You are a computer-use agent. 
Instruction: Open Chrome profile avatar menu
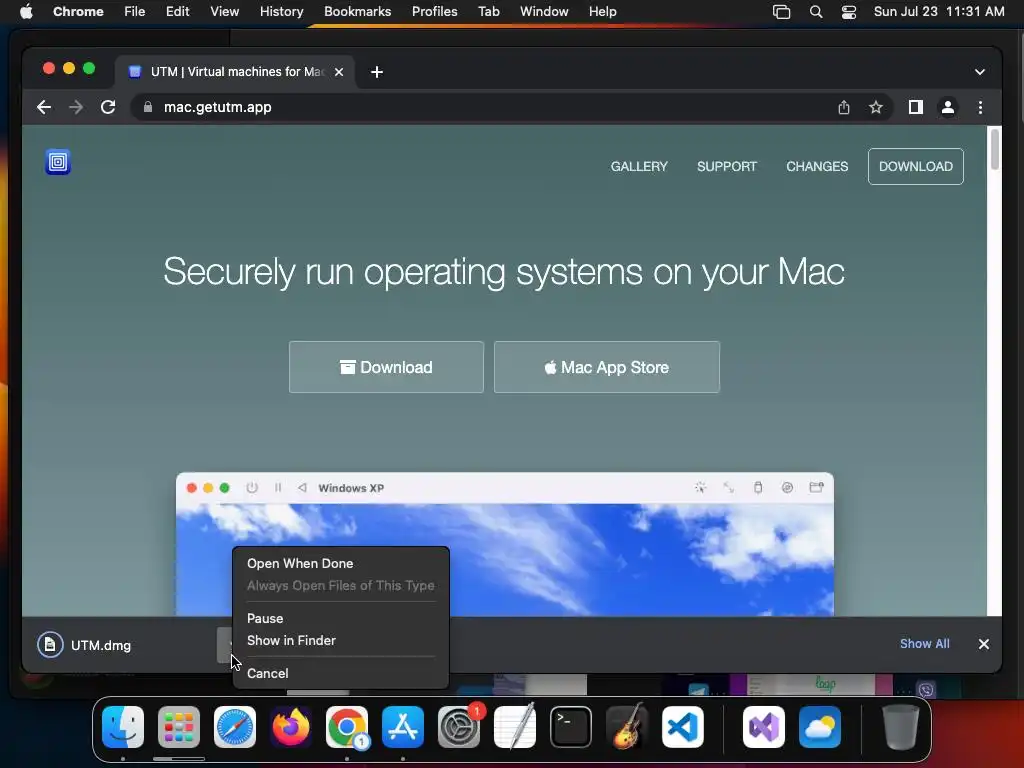(948, 107)
